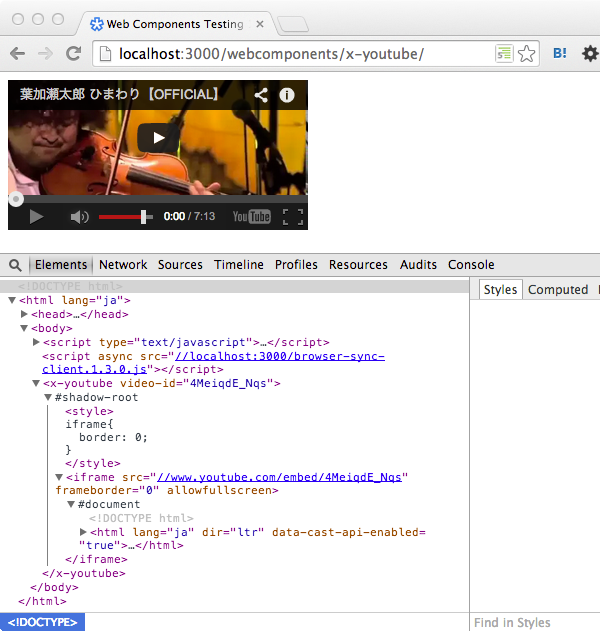This screenshot has height=631, width=600.
Task: Open the gear settings extension icon
Action: coord(590,53)
